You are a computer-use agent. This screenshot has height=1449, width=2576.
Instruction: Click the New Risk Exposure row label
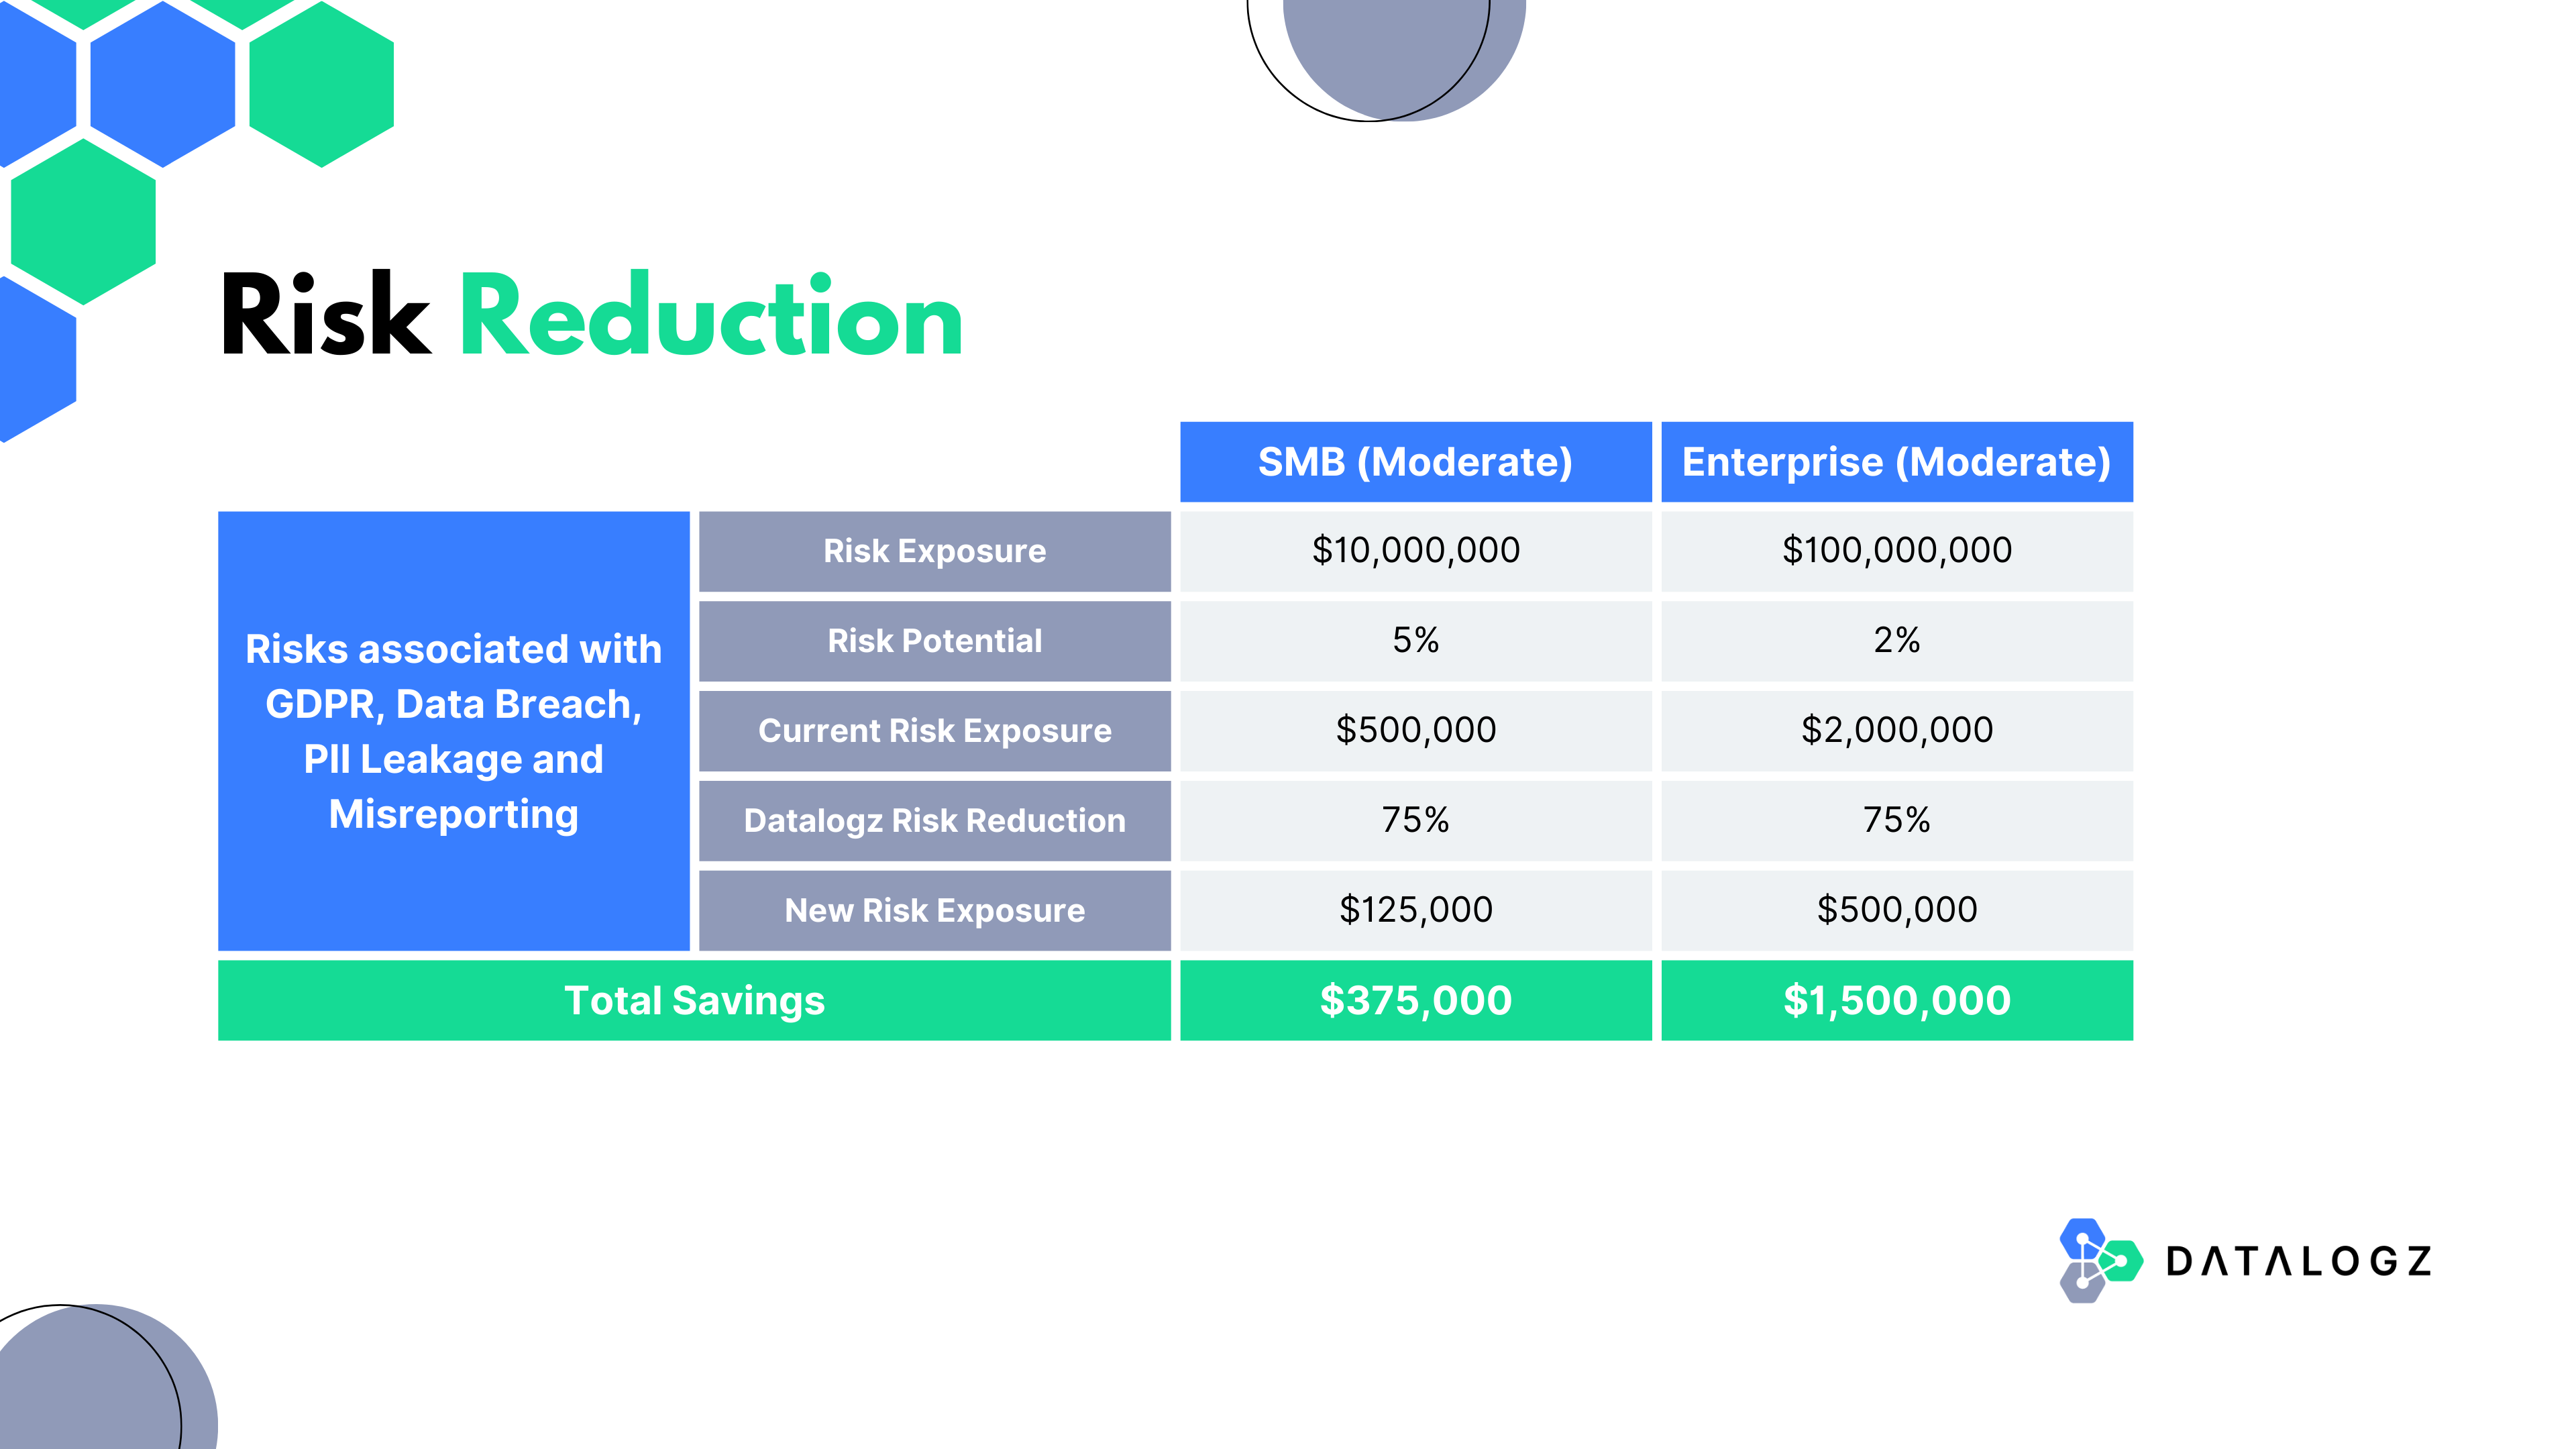tap(934, 911)
